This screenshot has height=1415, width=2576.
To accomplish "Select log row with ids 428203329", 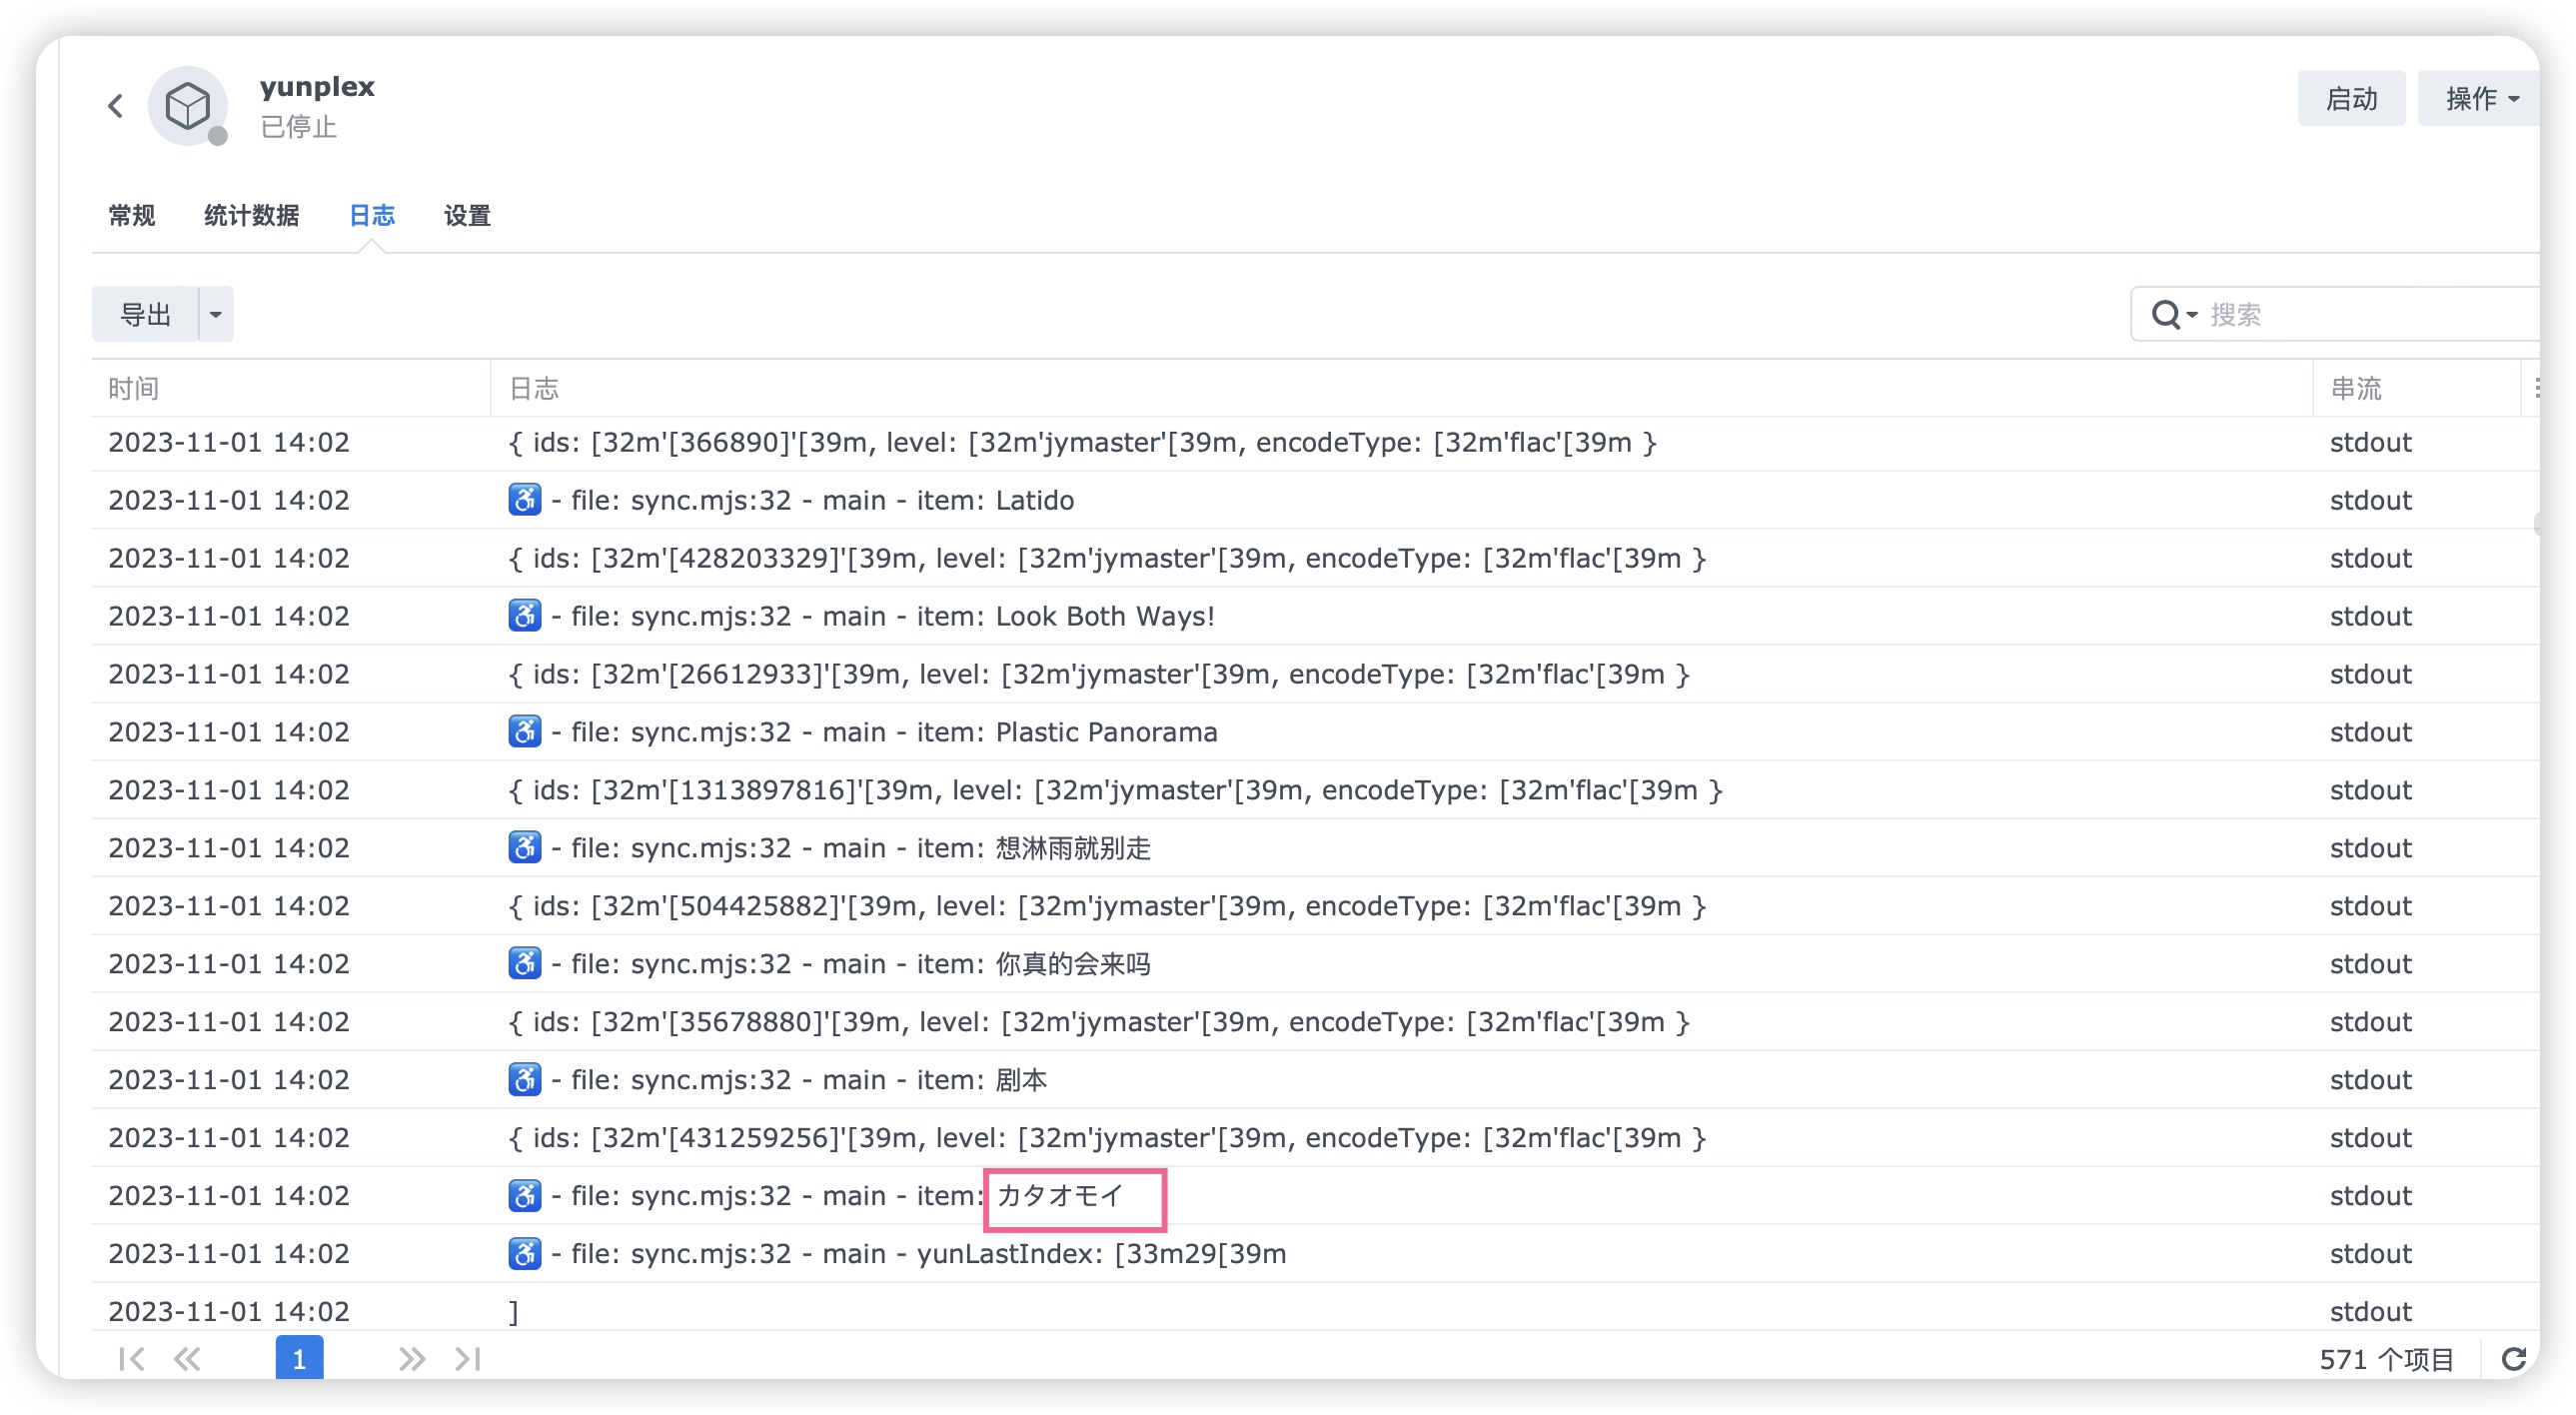I will 1316,558.
